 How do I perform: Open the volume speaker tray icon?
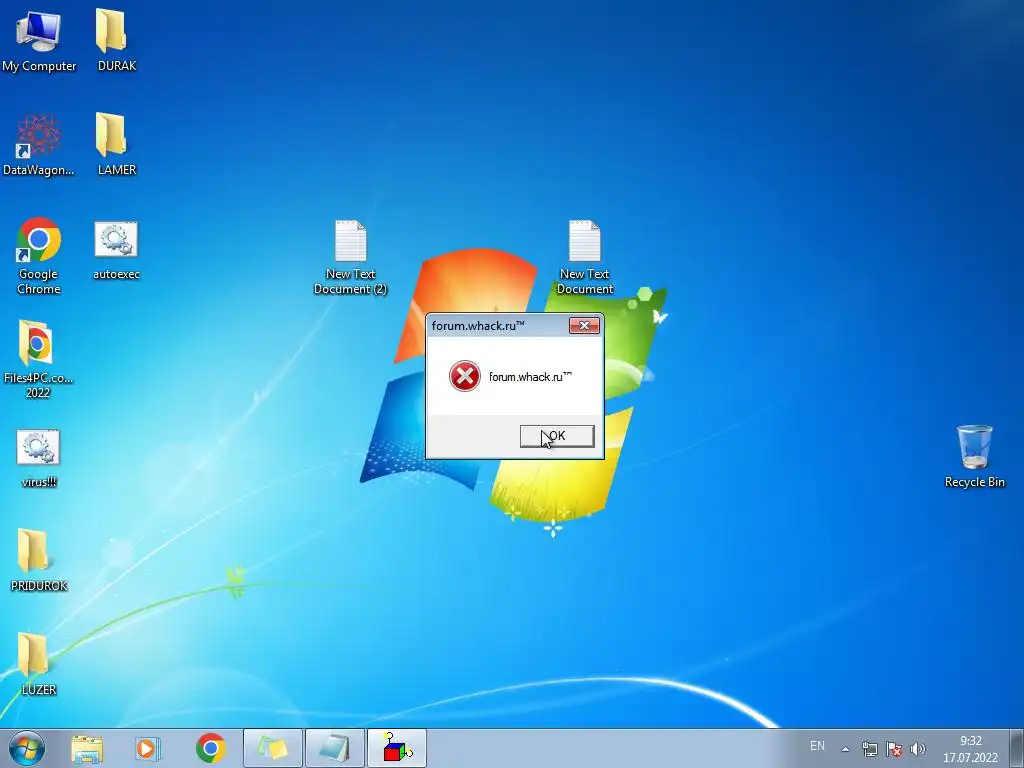pos(918,749)
